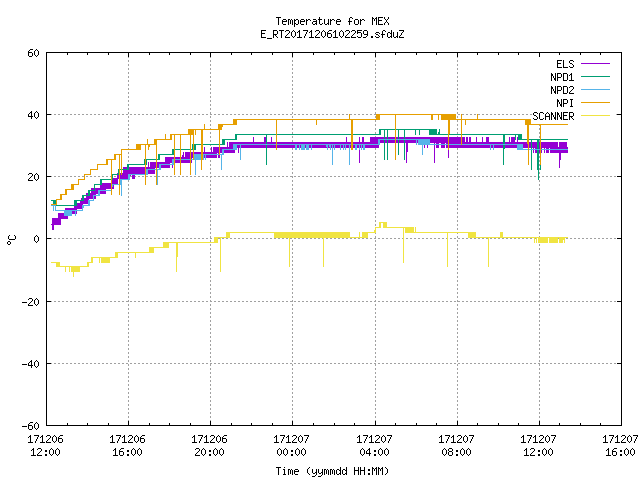This screenshot has width=640, height=480.
Task: Click the 0 y-axis tick label
Action: 37,239
